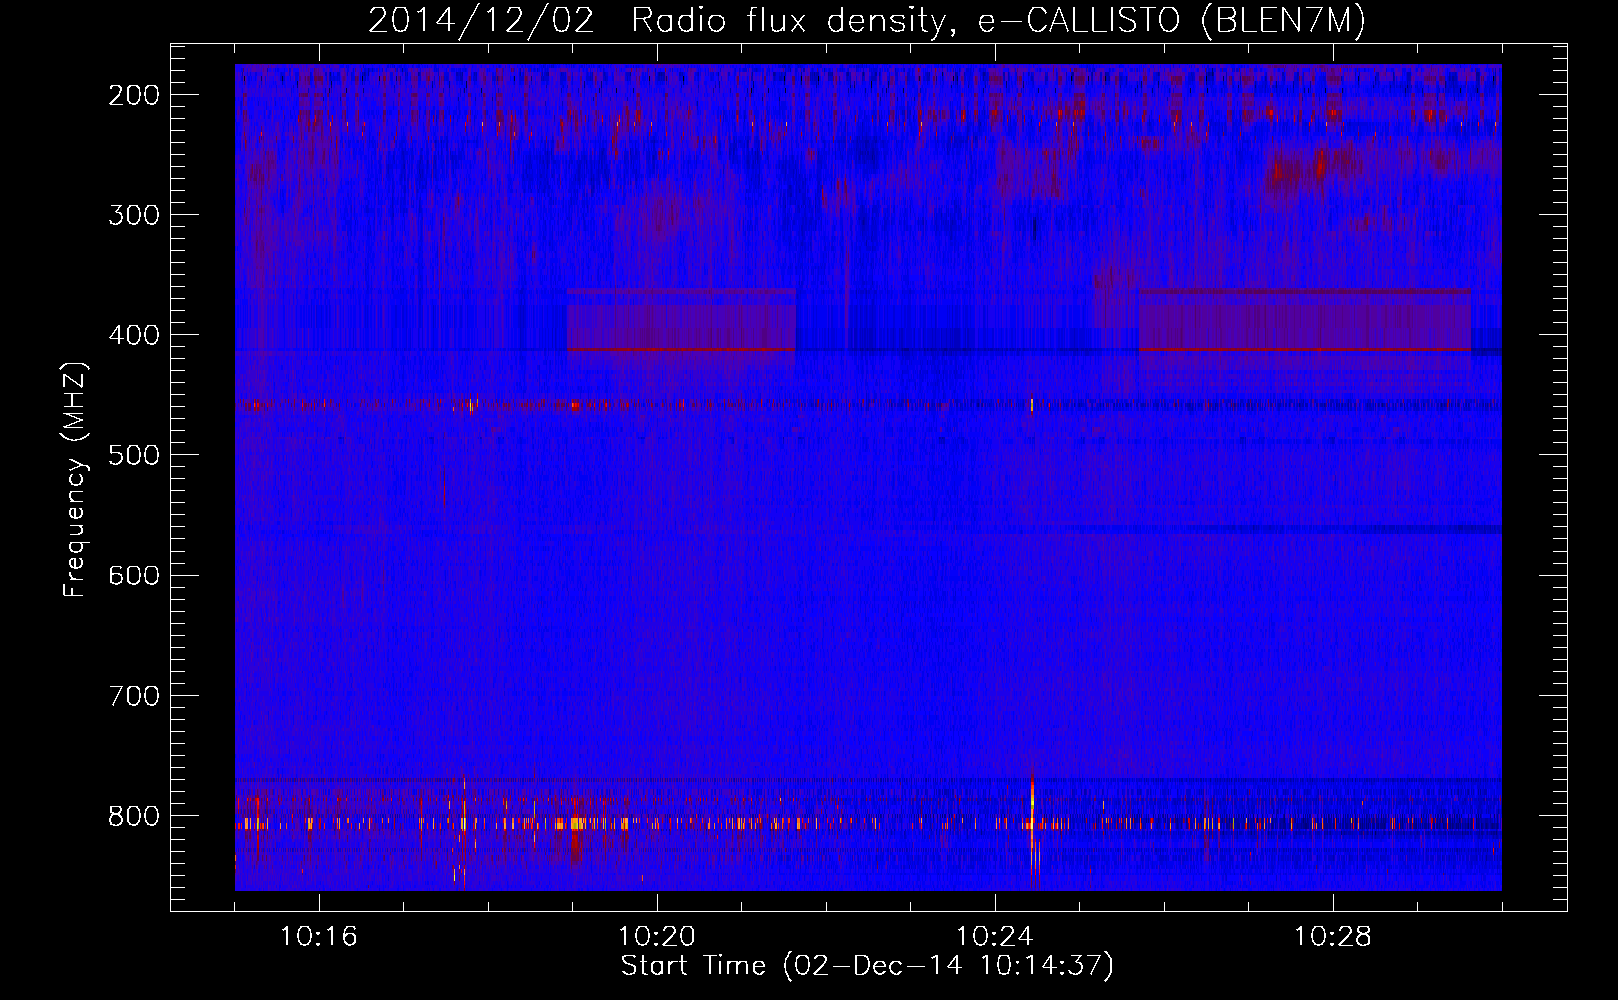Click the "Start Time (02-Dec-14 10:14:37)" label

coord(867,966)
